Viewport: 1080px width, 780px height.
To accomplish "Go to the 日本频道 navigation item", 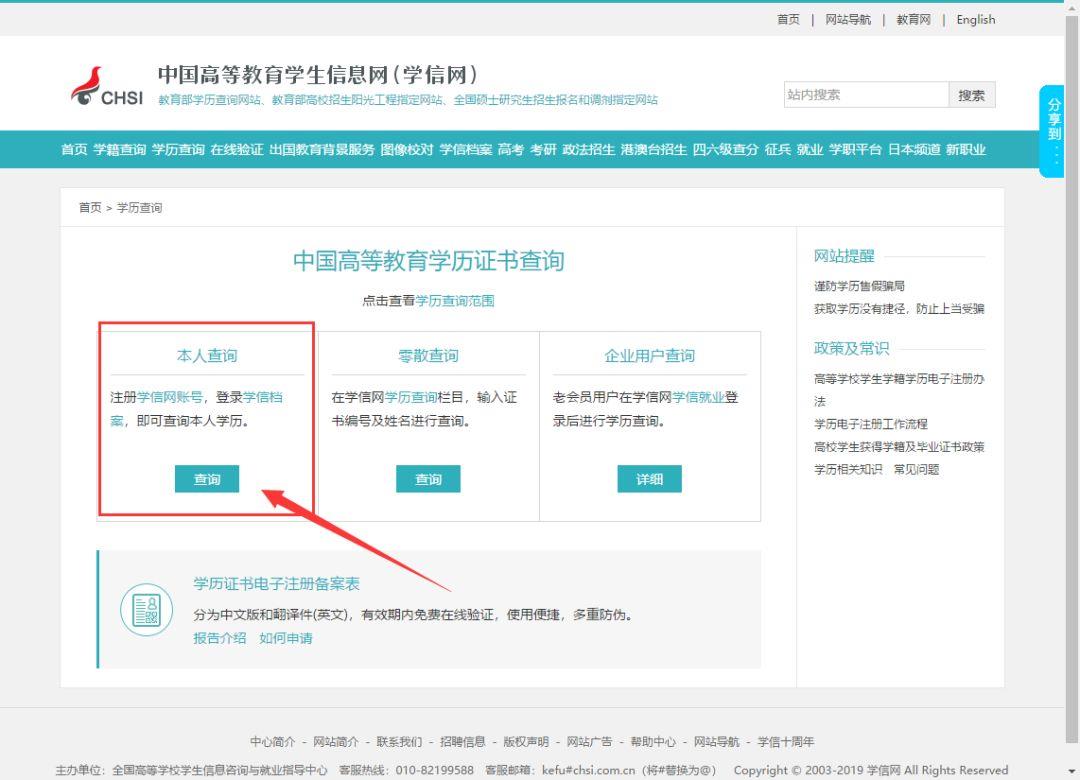I will [914, 150].
